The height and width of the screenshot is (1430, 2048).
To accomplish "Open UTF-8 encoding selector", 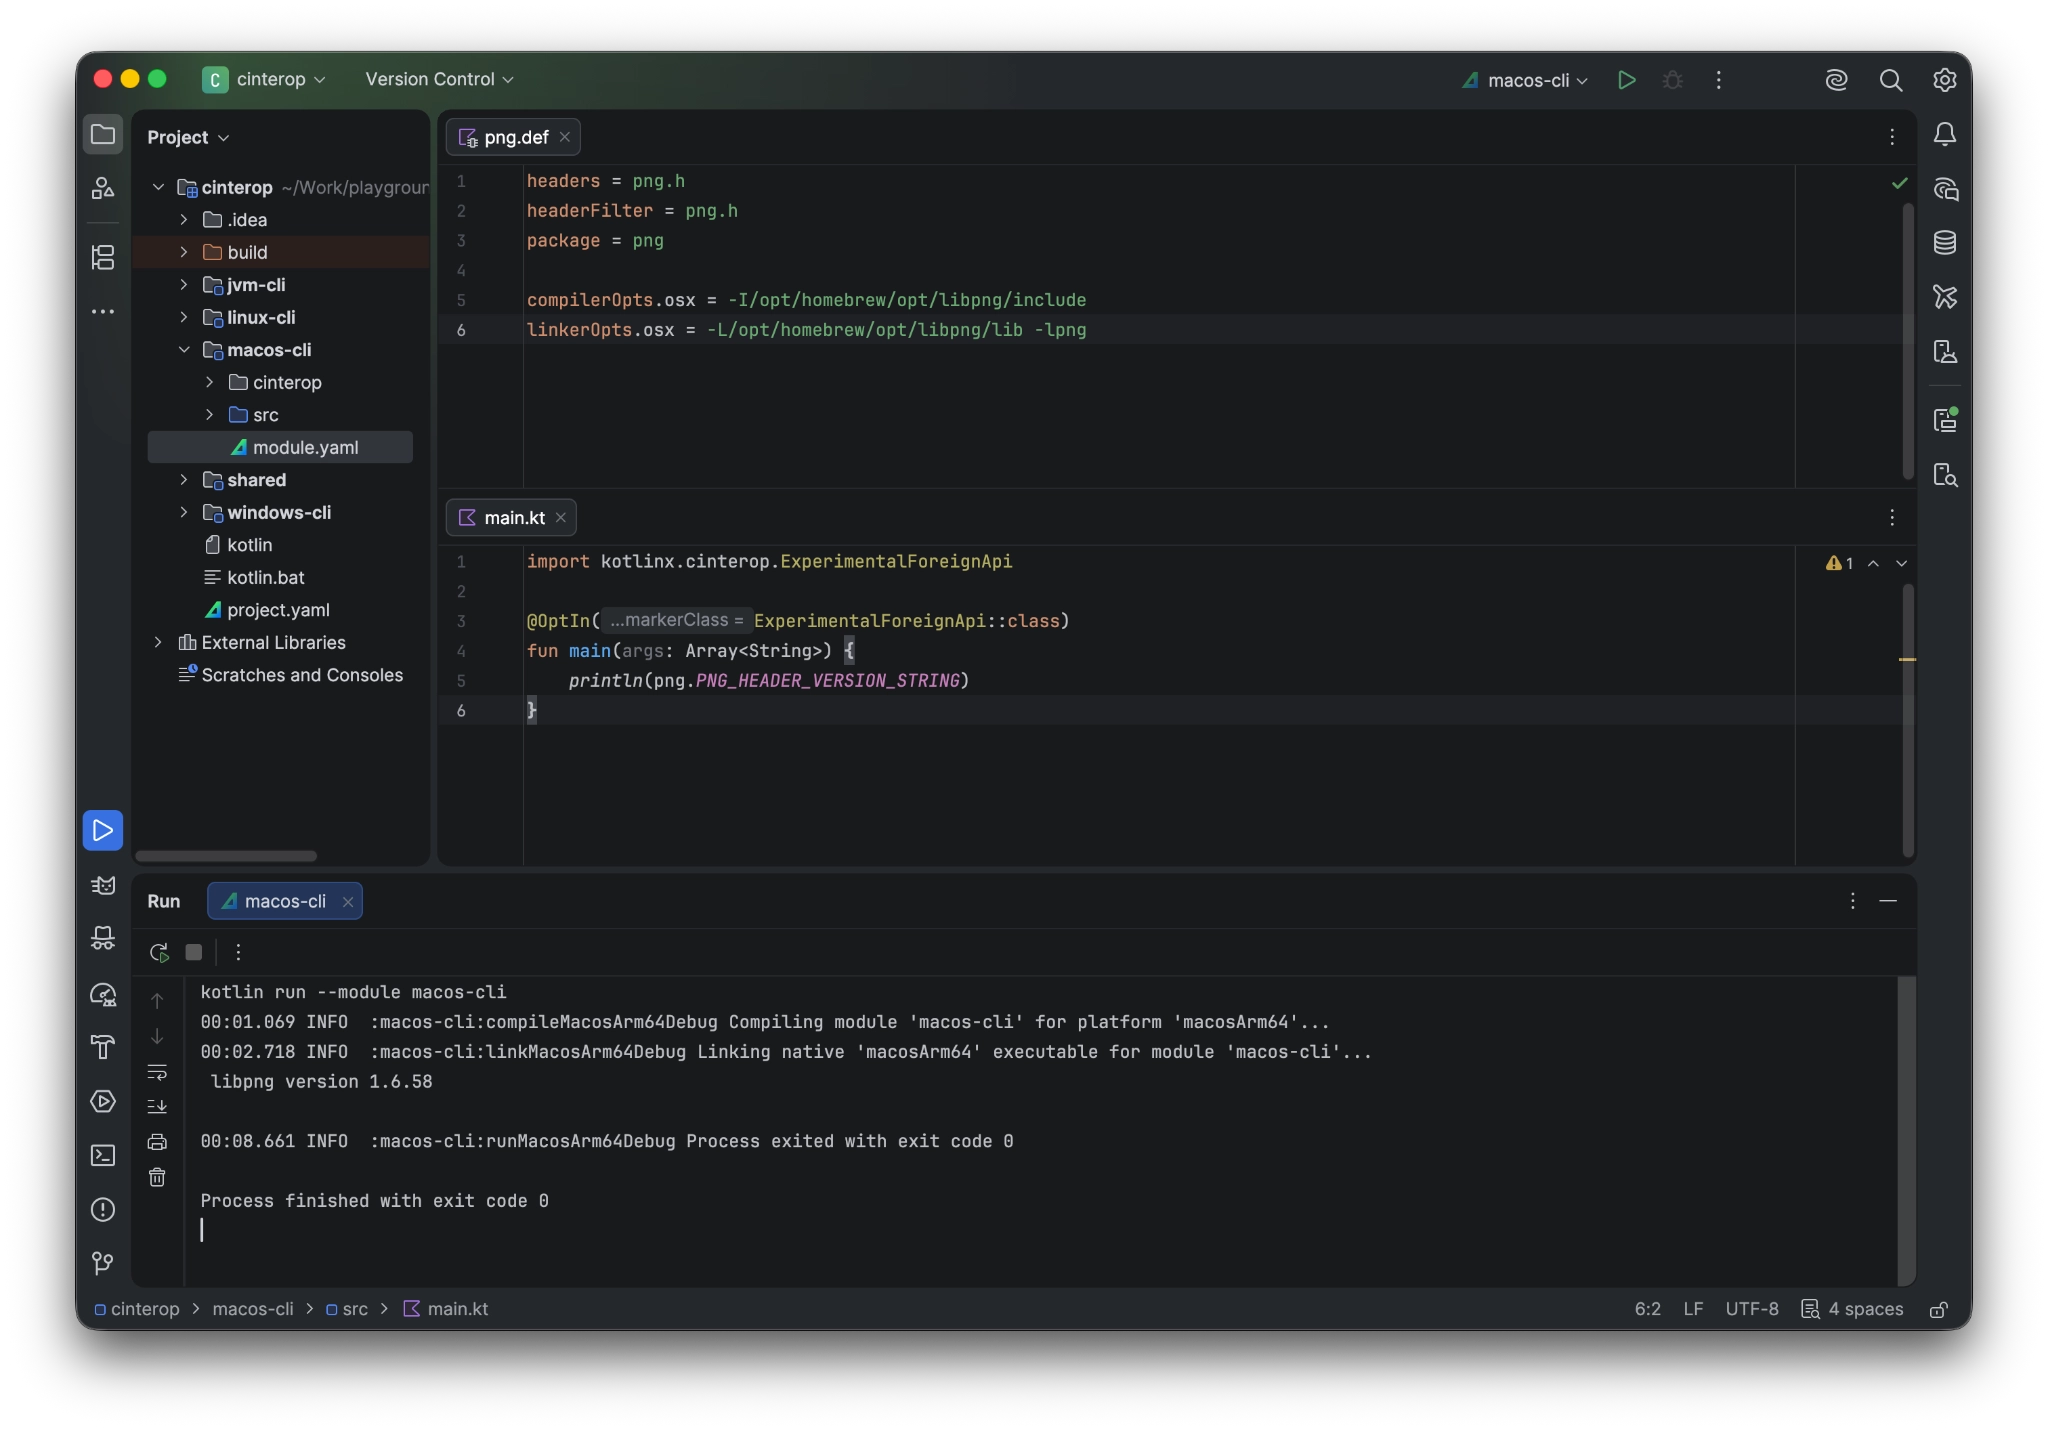I will tap(1752, 1309).
